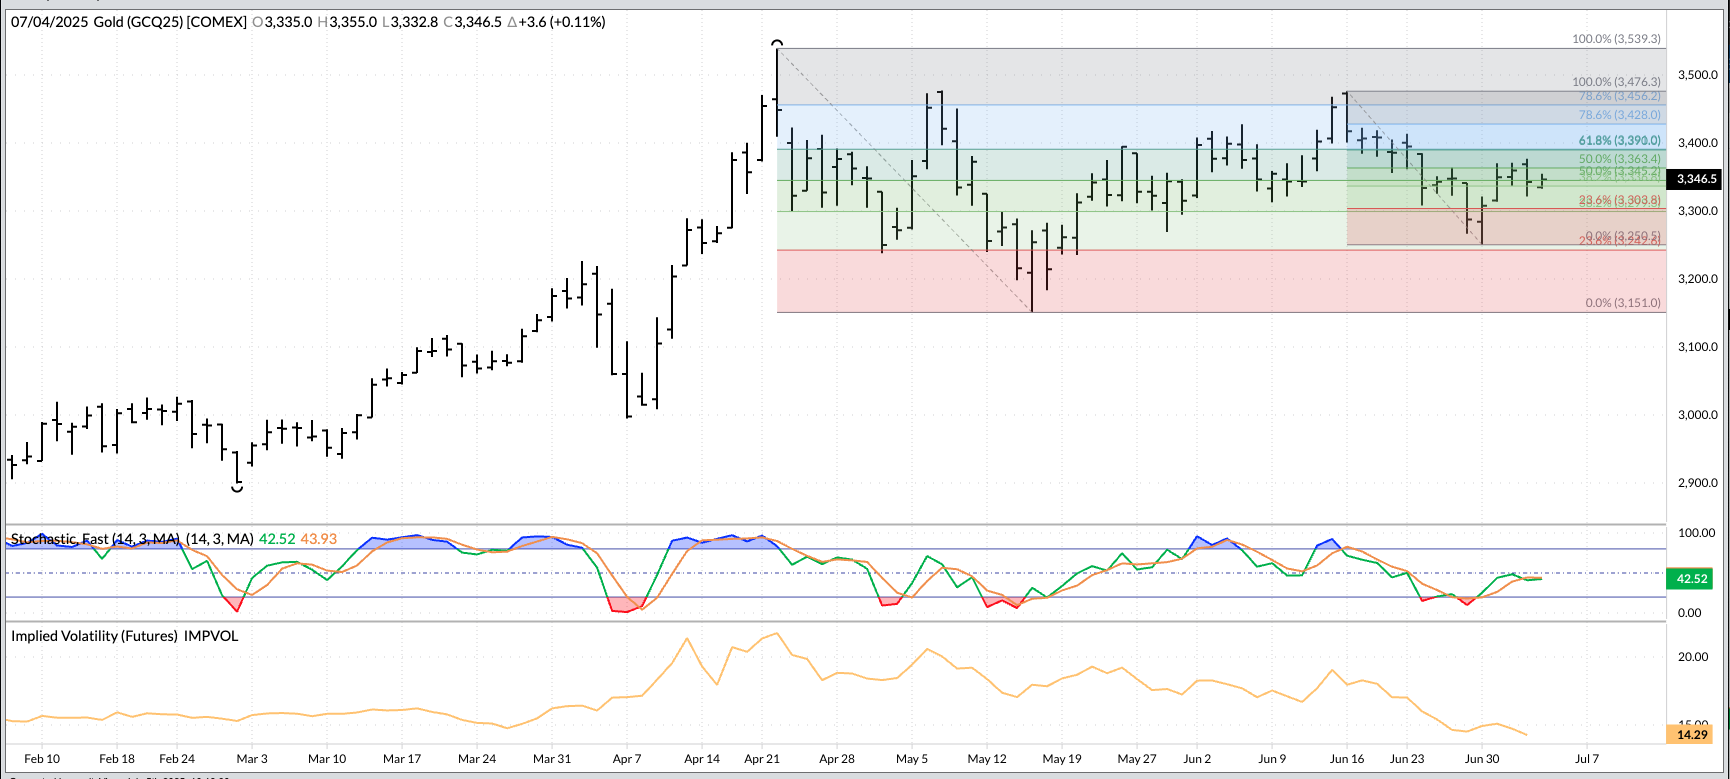Click the black 3,346.5 last price badge

[x=1696, y=179]
